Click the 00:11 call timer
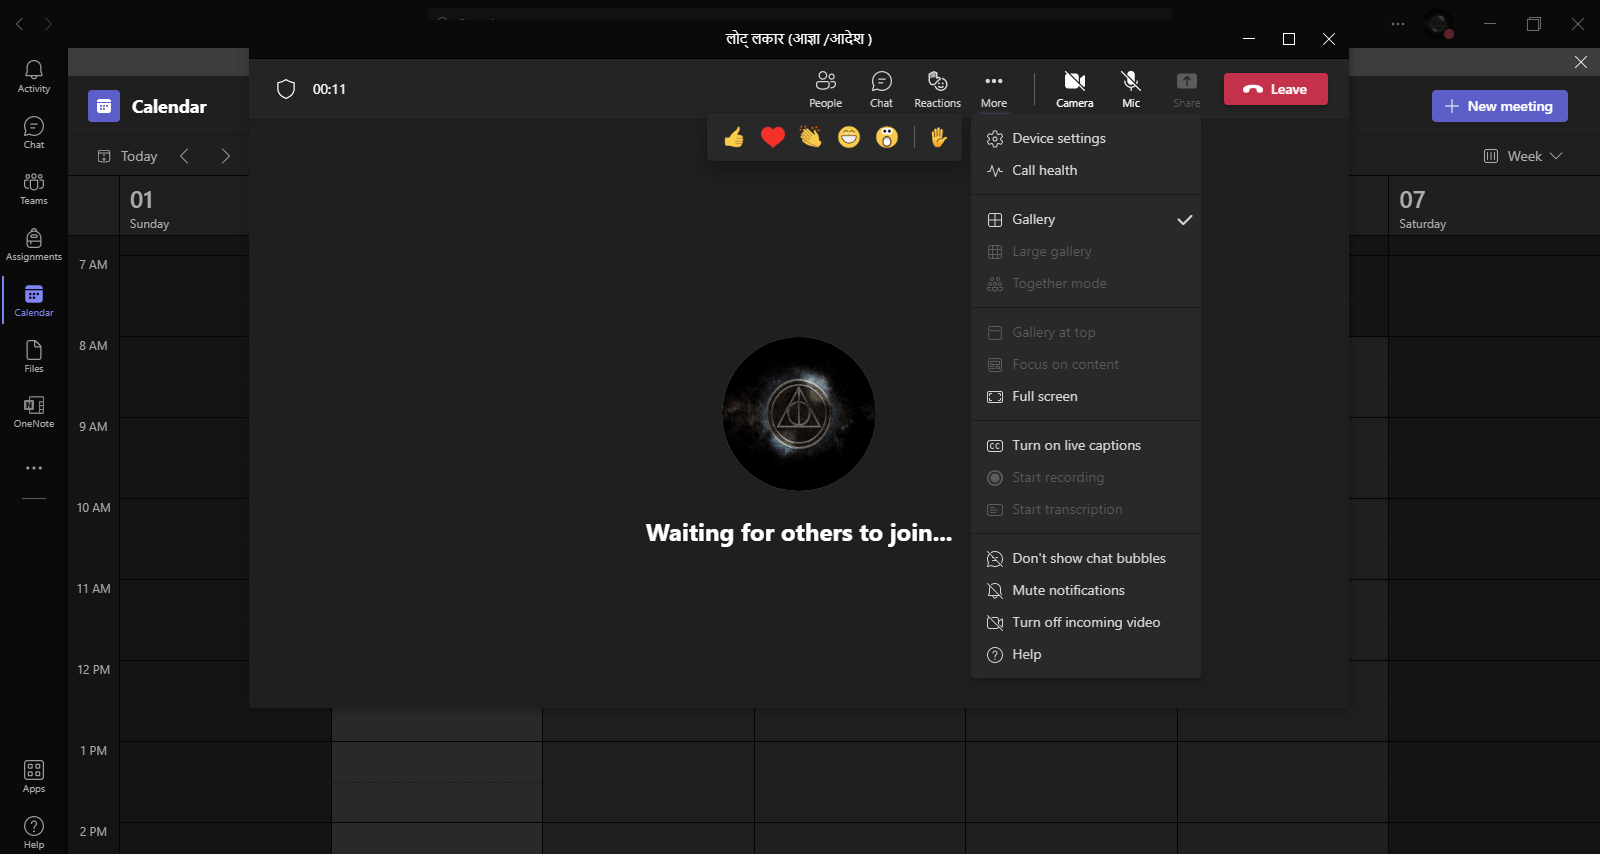The height and width of the screenshot is (854, 1600). (329, 89)
